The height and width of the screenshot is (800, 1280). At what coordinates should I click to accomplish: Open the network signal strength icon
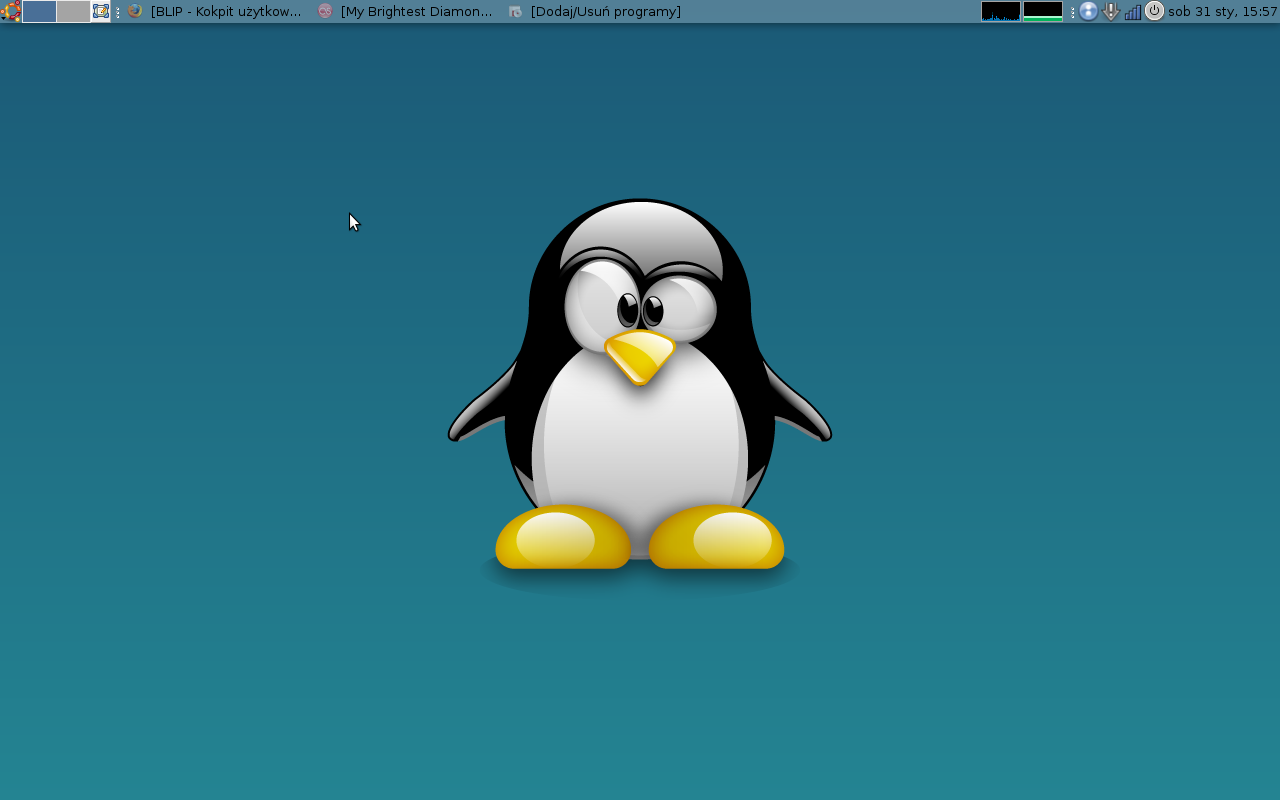(x=1133, y=12)
